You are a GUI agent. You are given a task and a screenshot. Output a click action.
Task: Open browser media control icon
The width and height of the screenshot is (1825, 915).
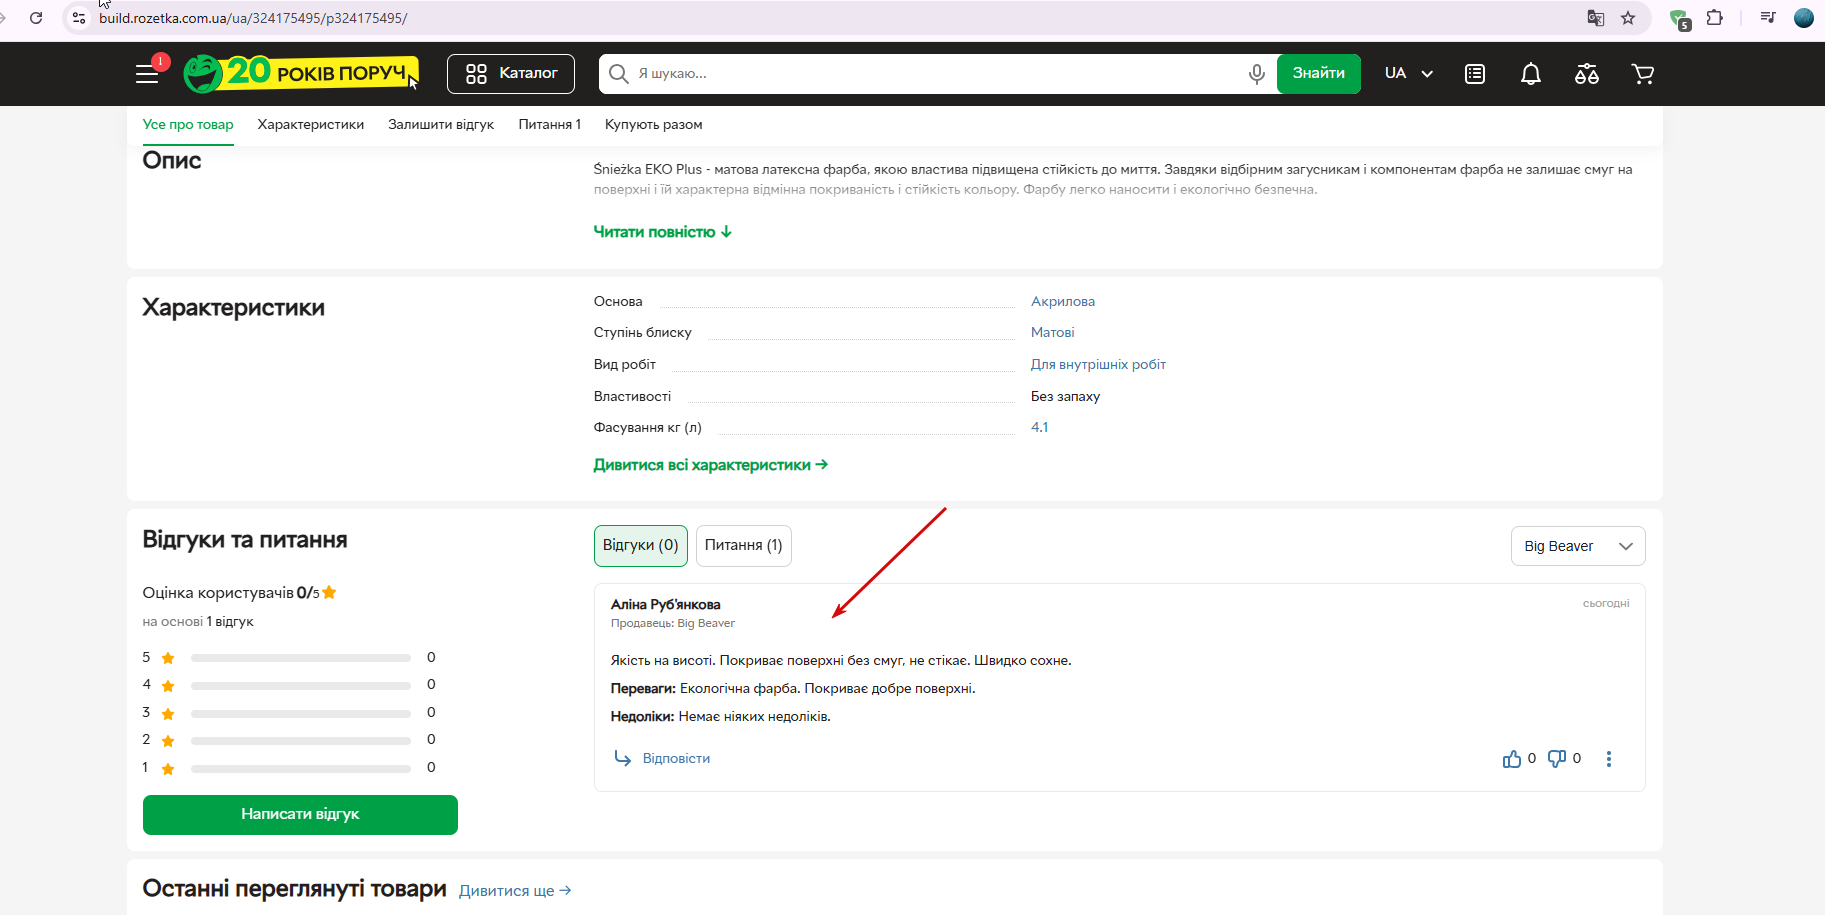point(1768,18)
